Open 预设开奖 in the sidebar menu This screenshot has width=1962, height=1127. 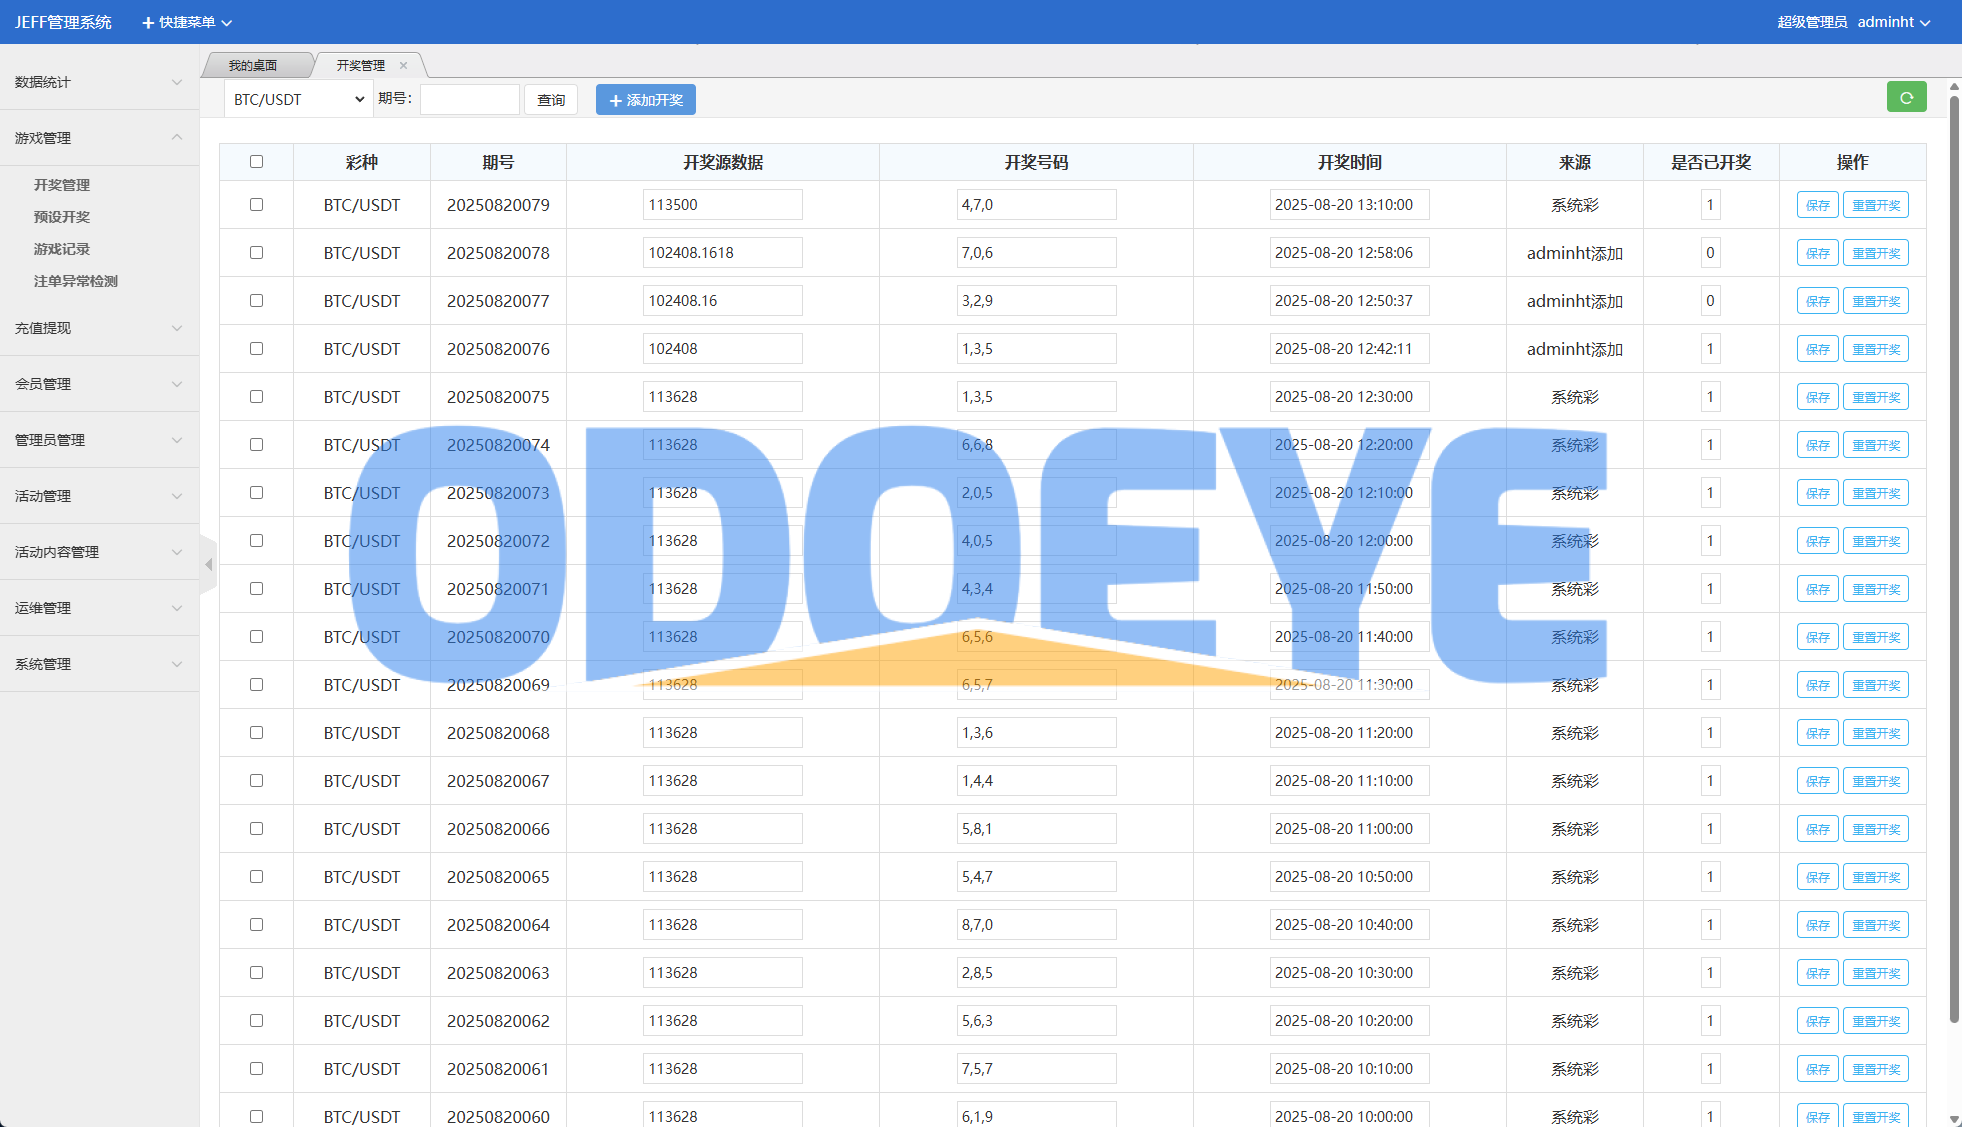62,217
